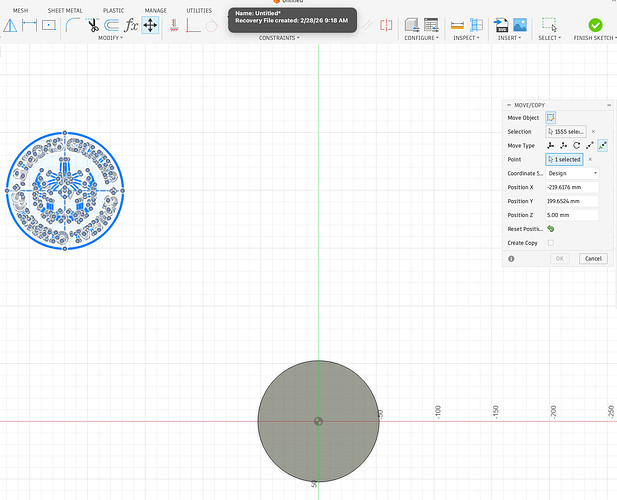
Task: Choose Translate move type icon
Action: pyautogui.click(x=563, y=146)
